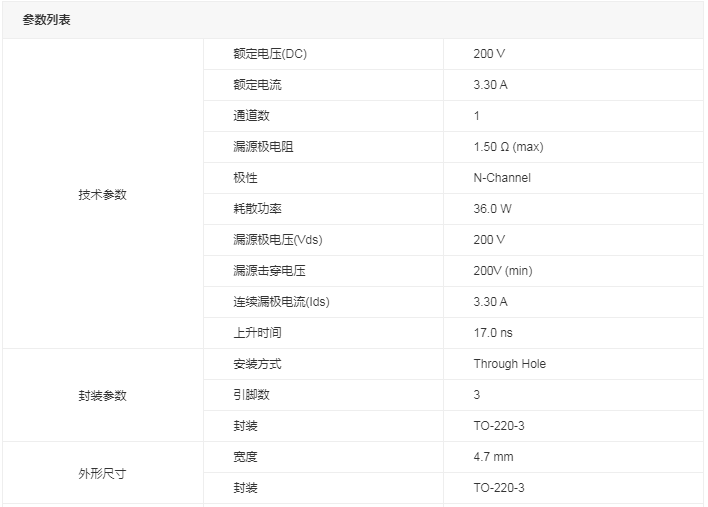Click the 宽度 label
Image resolution: width=708 pixels, height=507 pixels.
245,457
